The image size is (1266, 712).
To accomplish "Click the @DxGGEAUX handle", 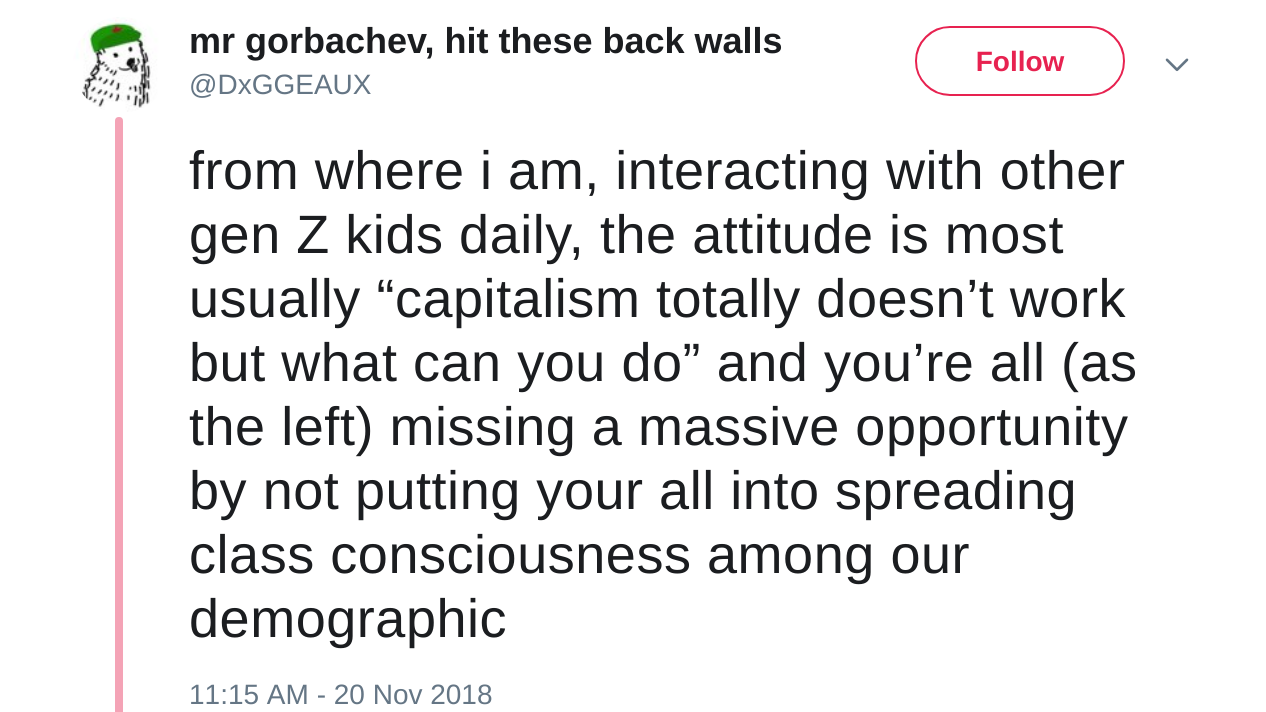I will tap(280, 85).
